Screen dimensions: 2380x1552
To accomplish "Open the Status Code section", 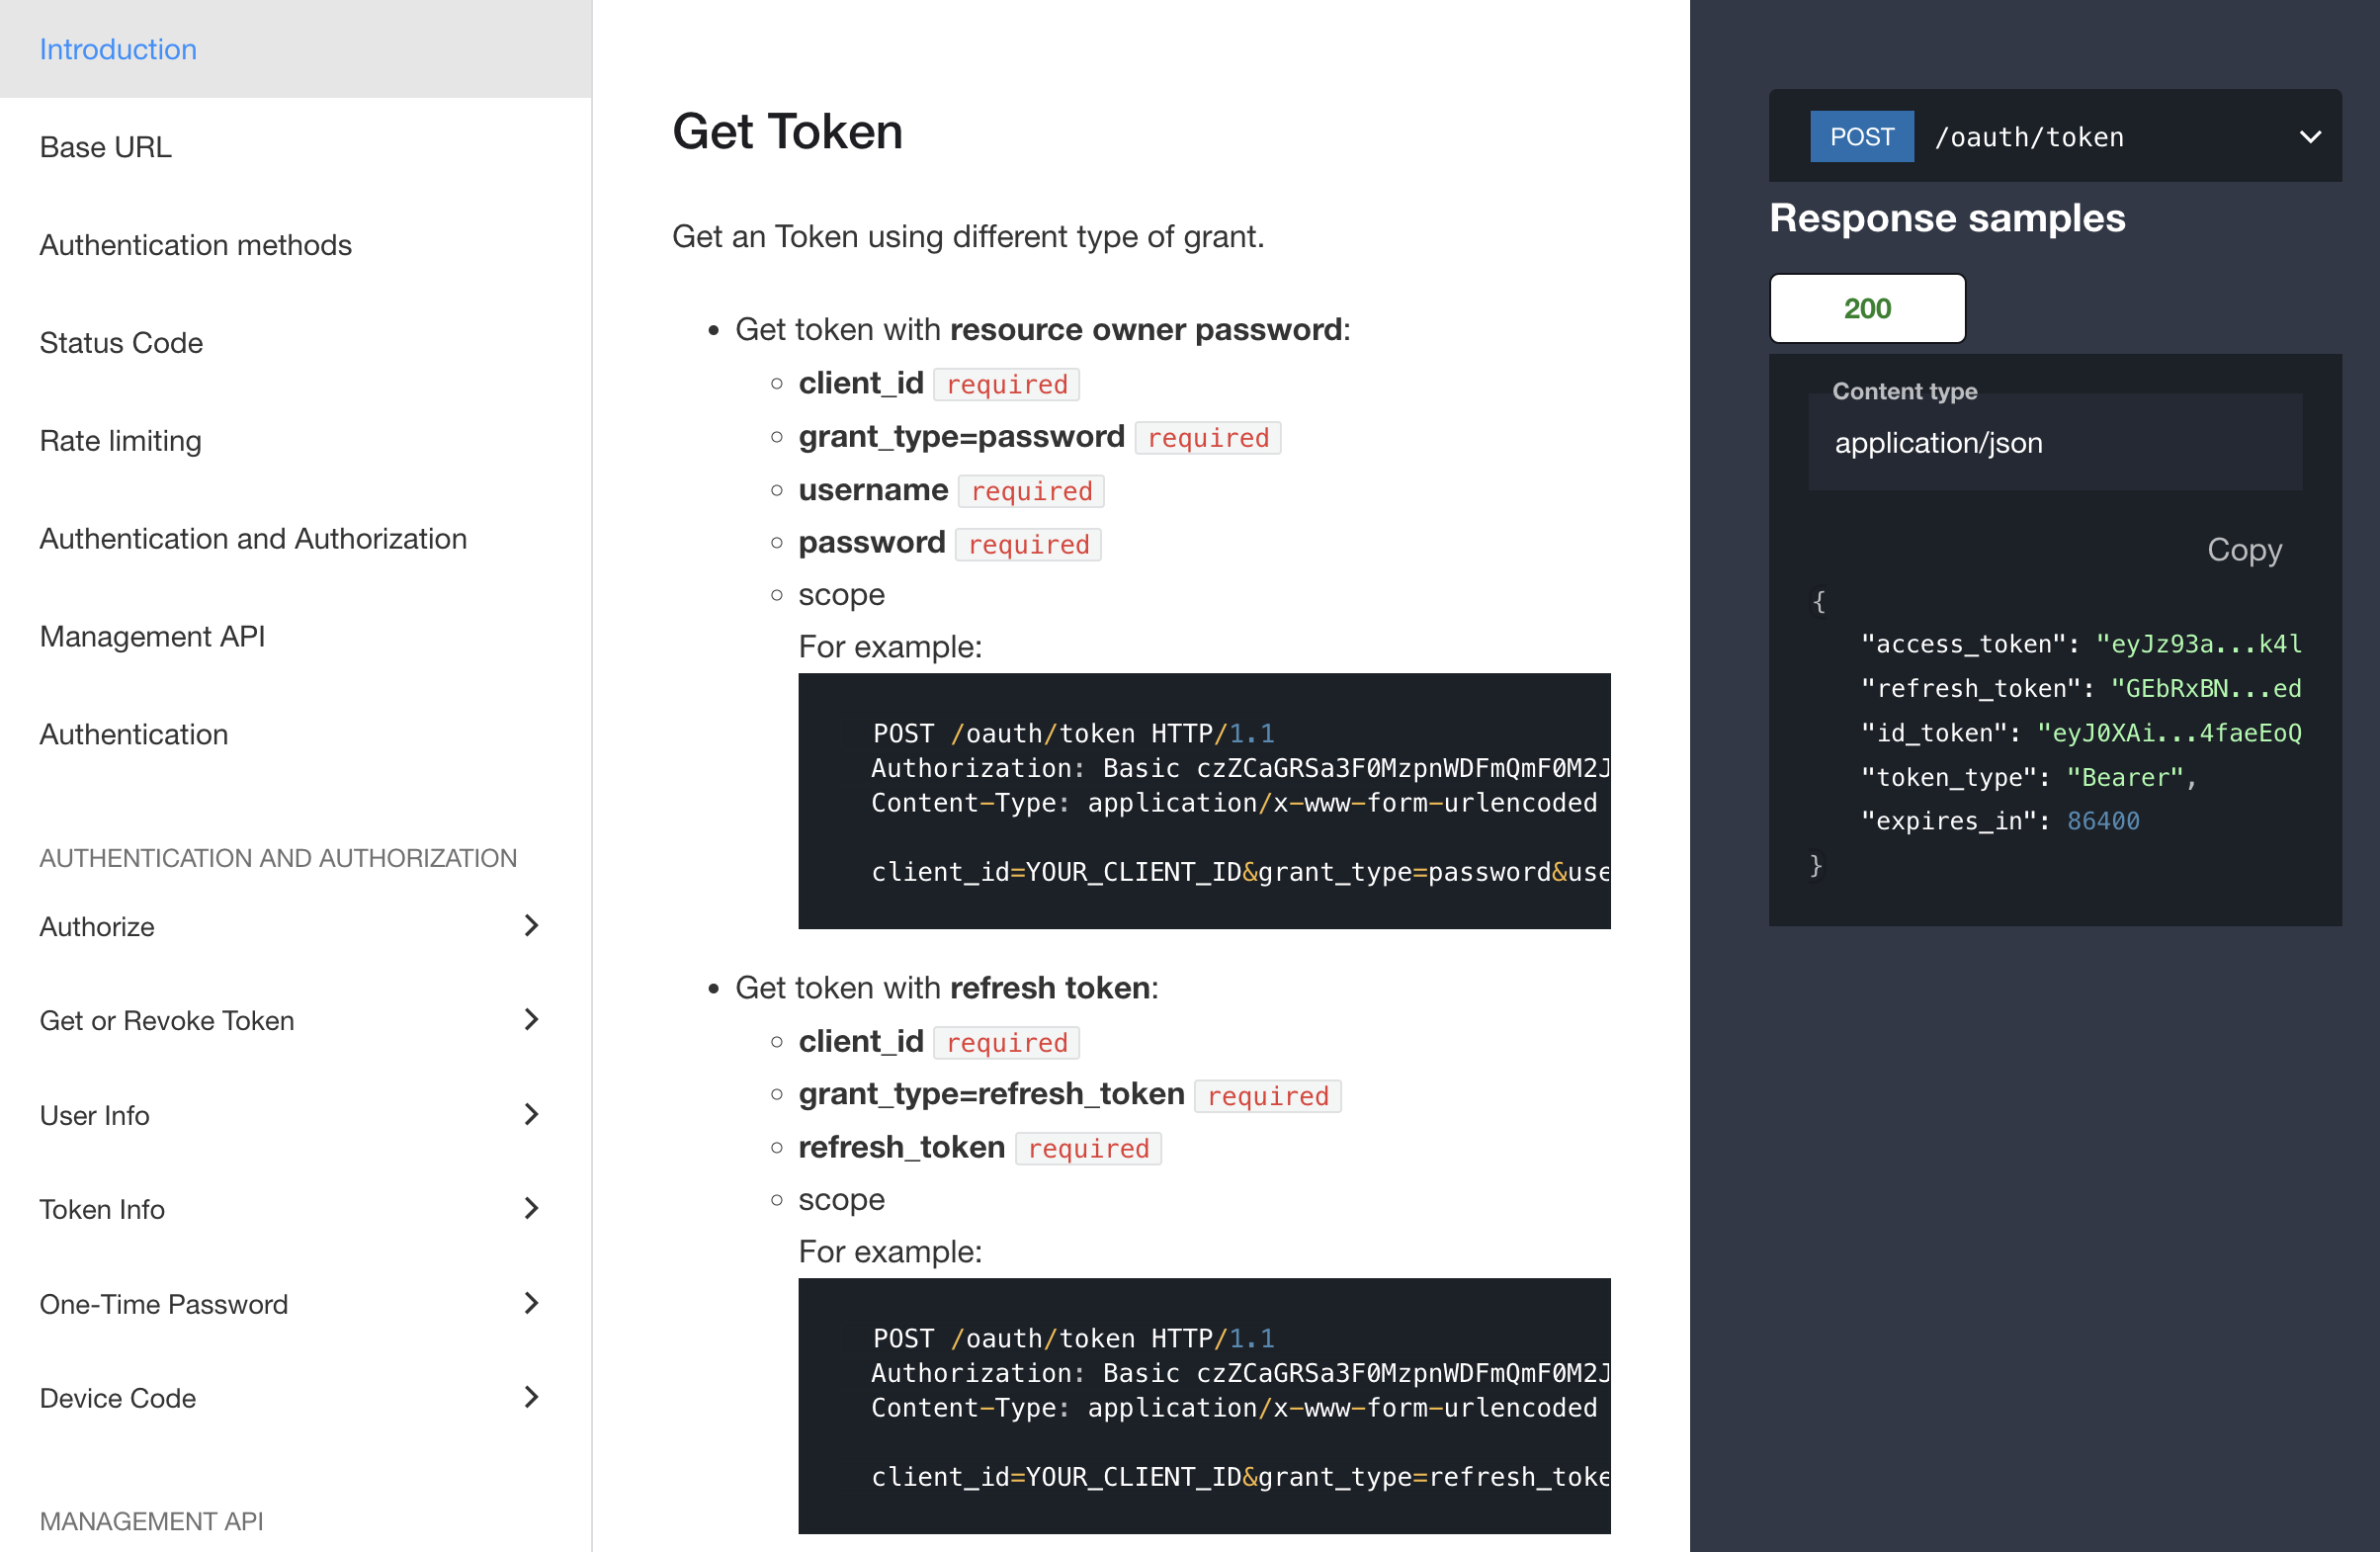I will 121,343.
